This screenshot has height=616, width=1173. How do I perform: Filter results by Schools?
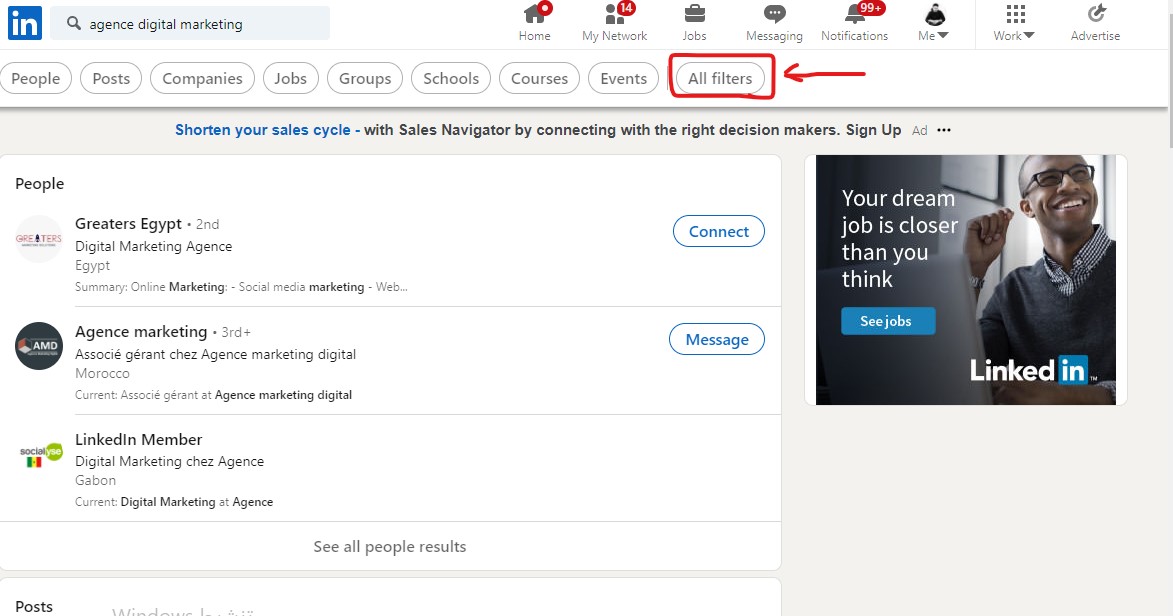pos(451,79)
